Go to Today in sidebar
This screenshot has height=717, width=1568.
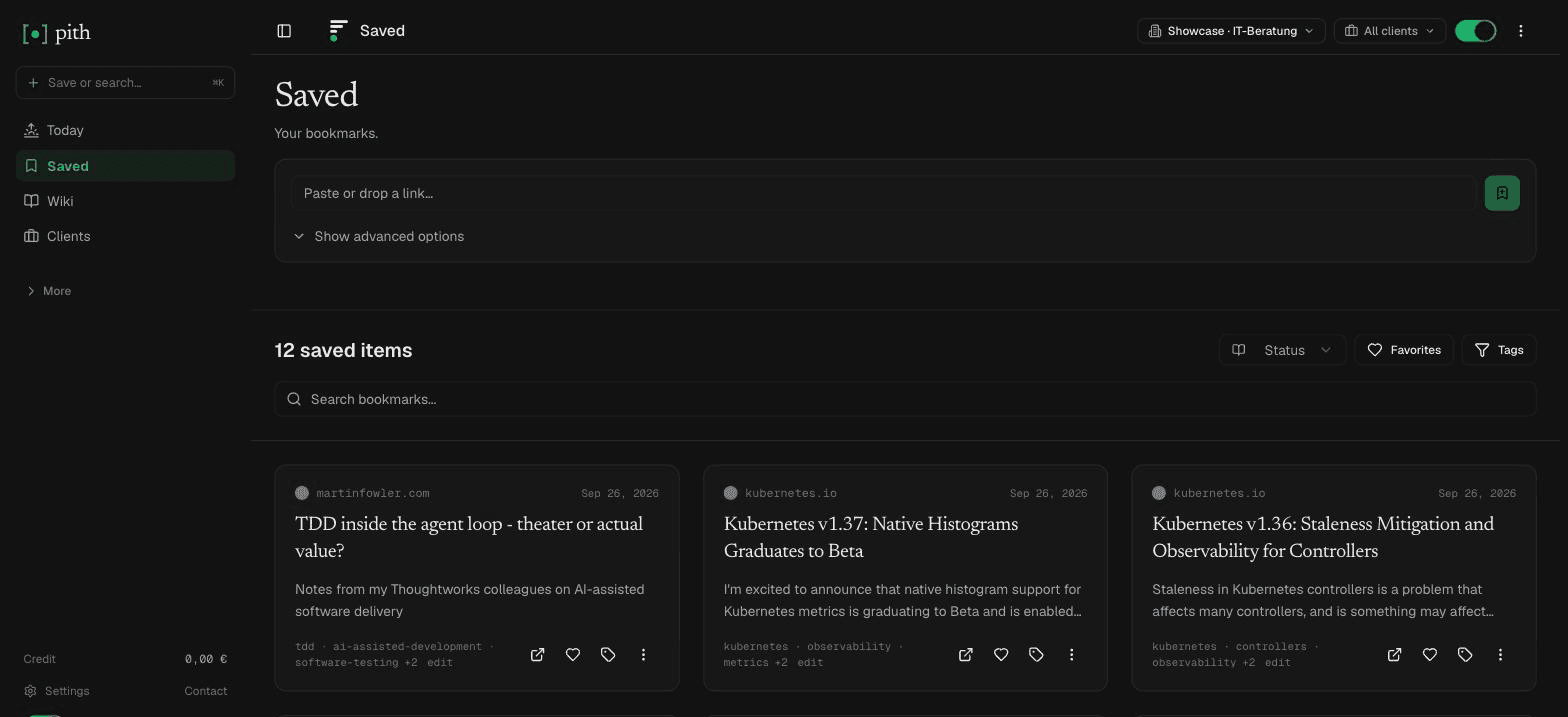(x=125, y=131)
